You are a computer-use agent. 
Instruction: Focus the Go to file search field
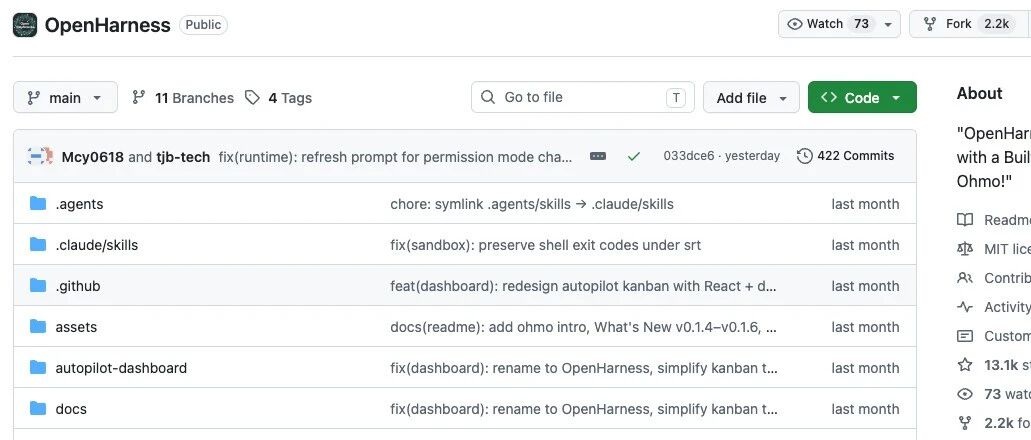[x=583, y=97]
